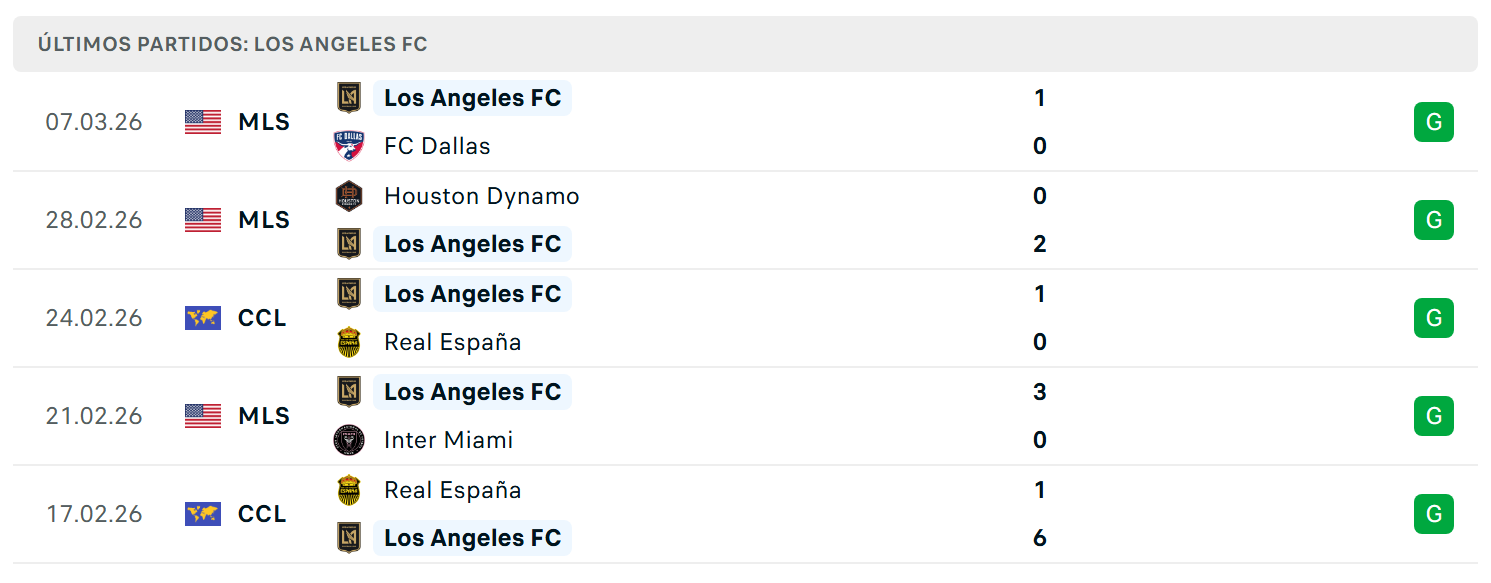The height and width of the screenshot is (583, 1491).
Task: Click the Inter Miami team crest
Action: pyautogui.click(x=349, y=440)
